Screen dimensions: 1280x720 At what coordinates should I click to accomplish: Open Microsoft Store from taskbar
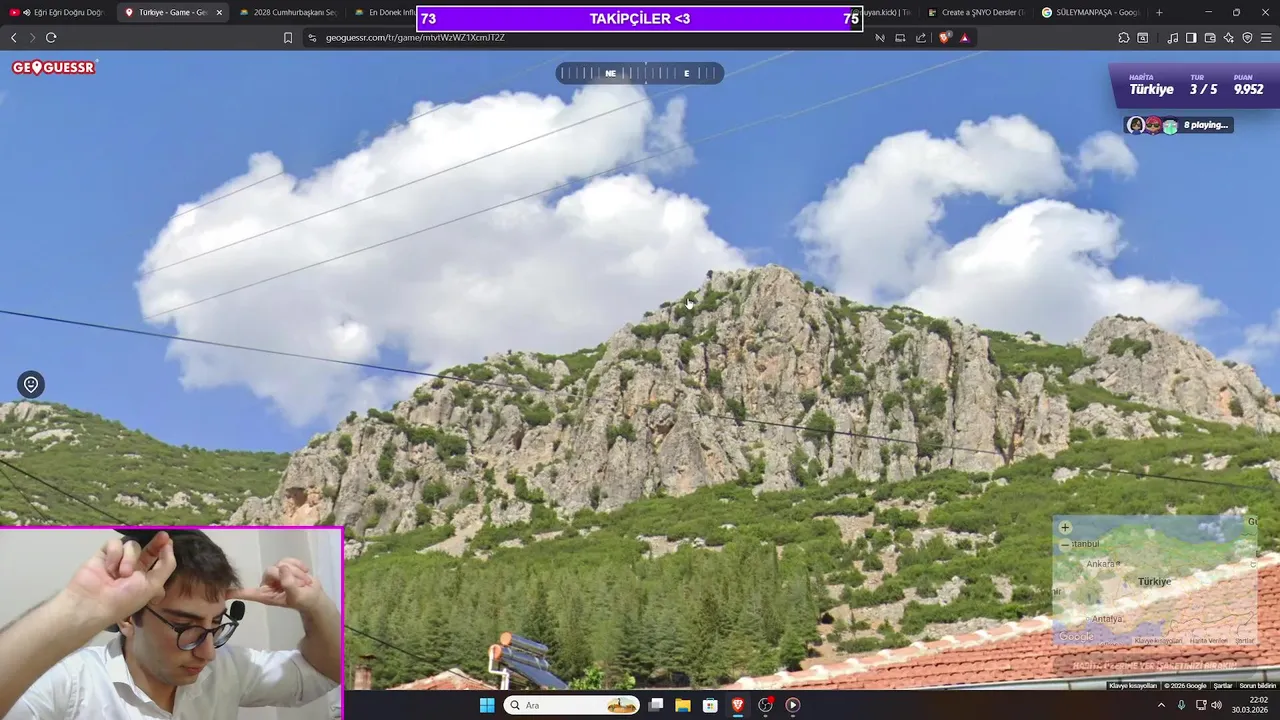pyautogui.click(x=710, y=705)
